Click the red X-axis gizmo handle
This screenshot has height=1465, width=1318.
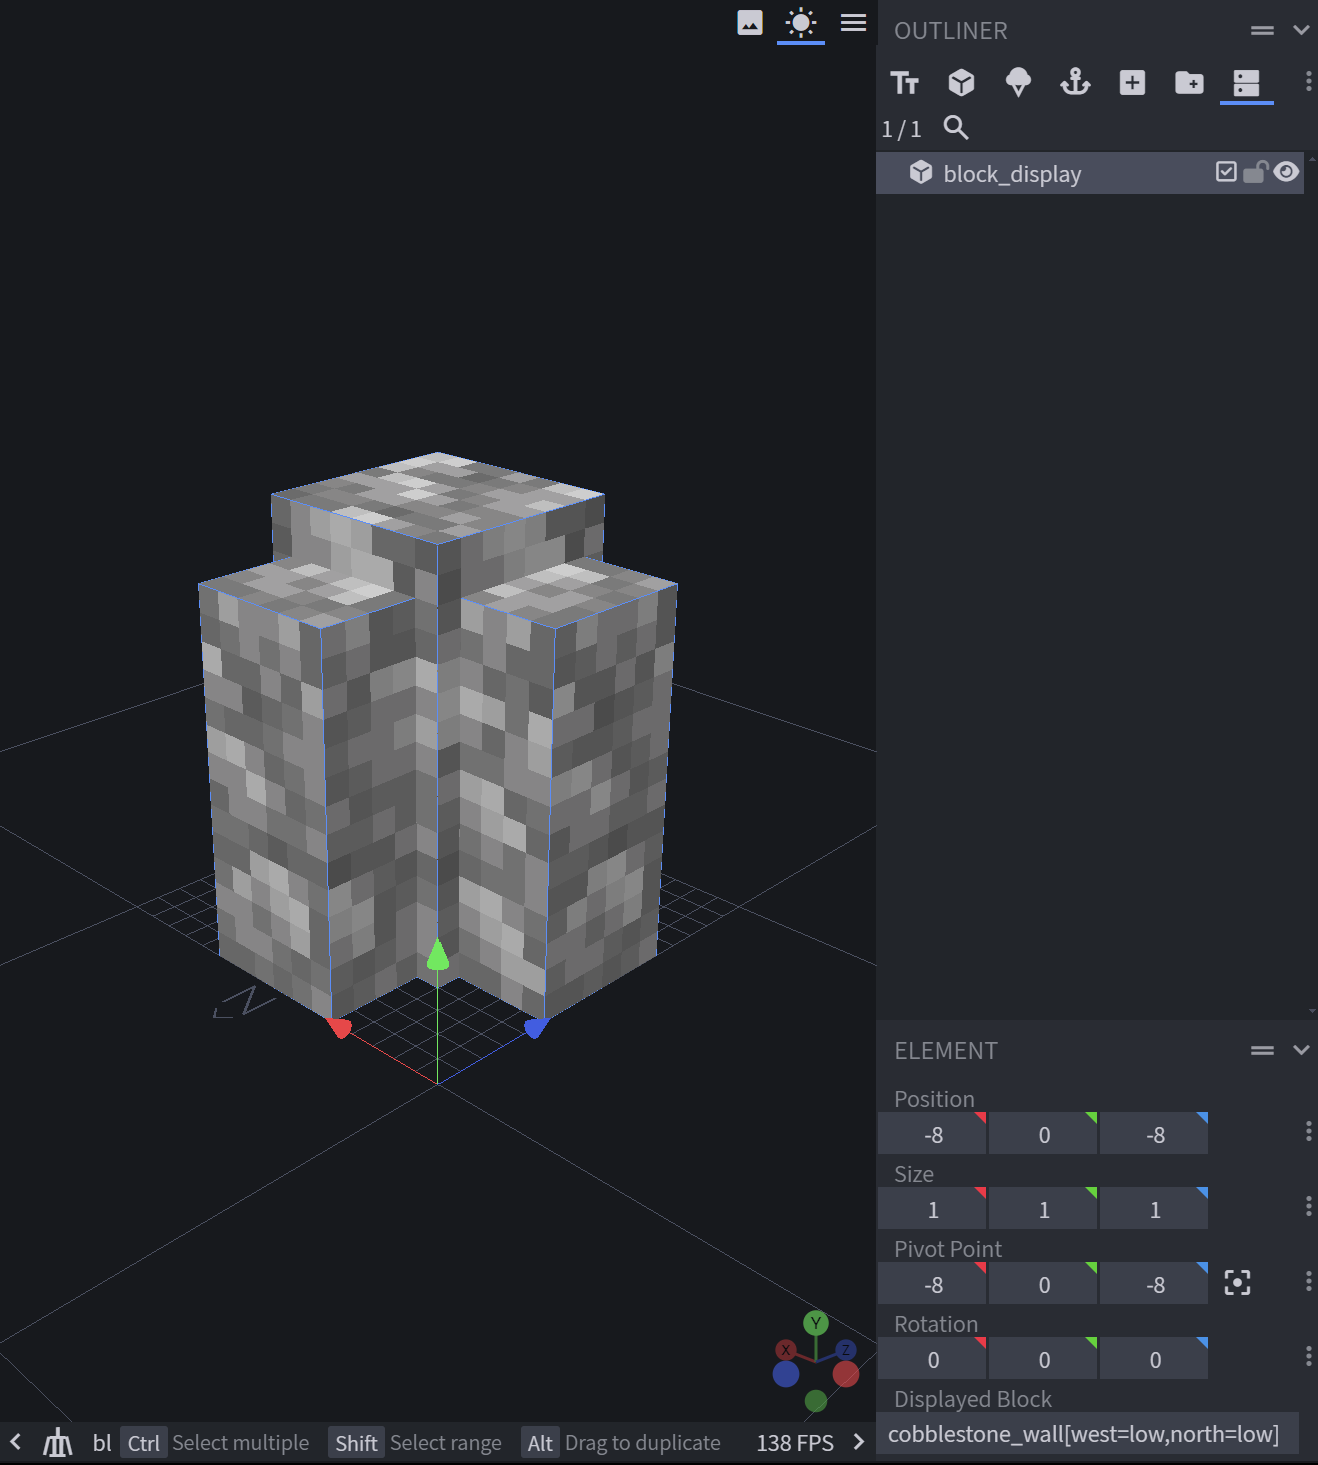tap(339, 1027)
